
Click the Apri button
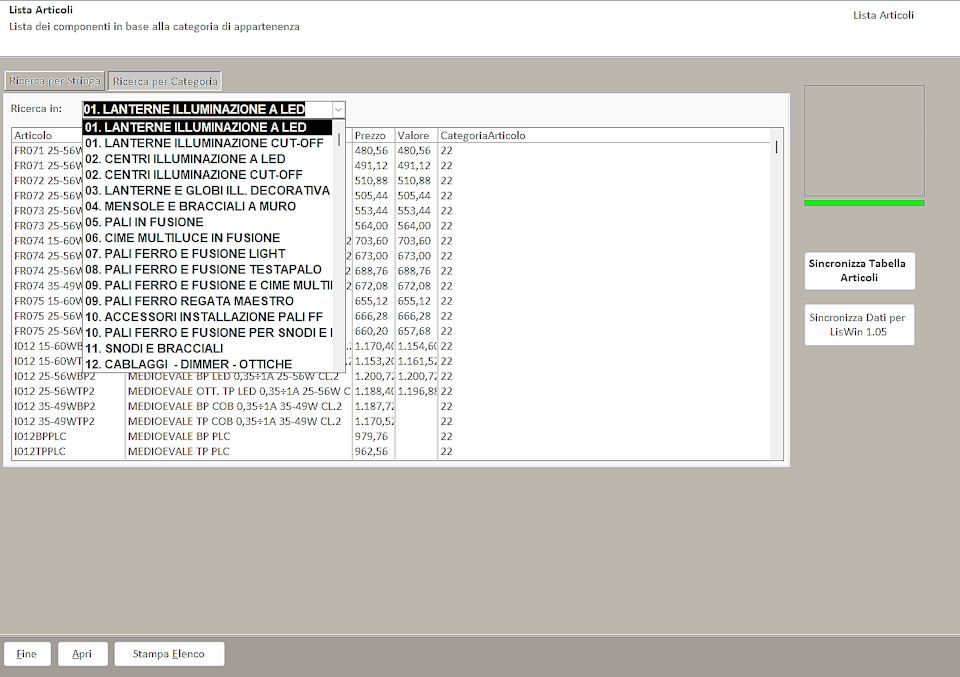point(83,654)
